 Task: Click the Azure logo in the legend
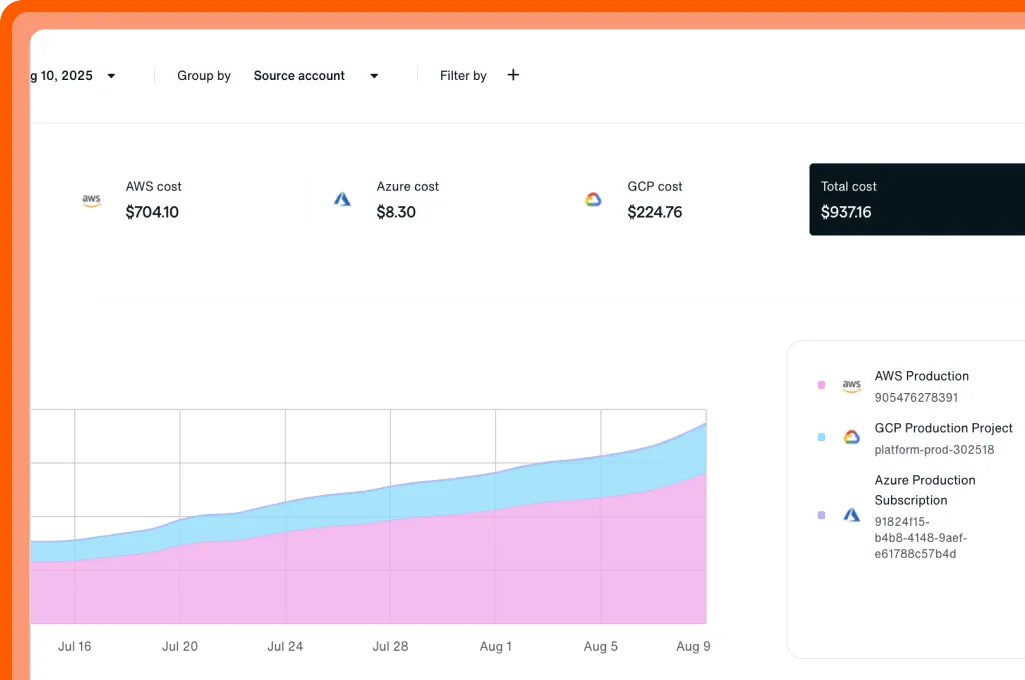tap(851, 515)
